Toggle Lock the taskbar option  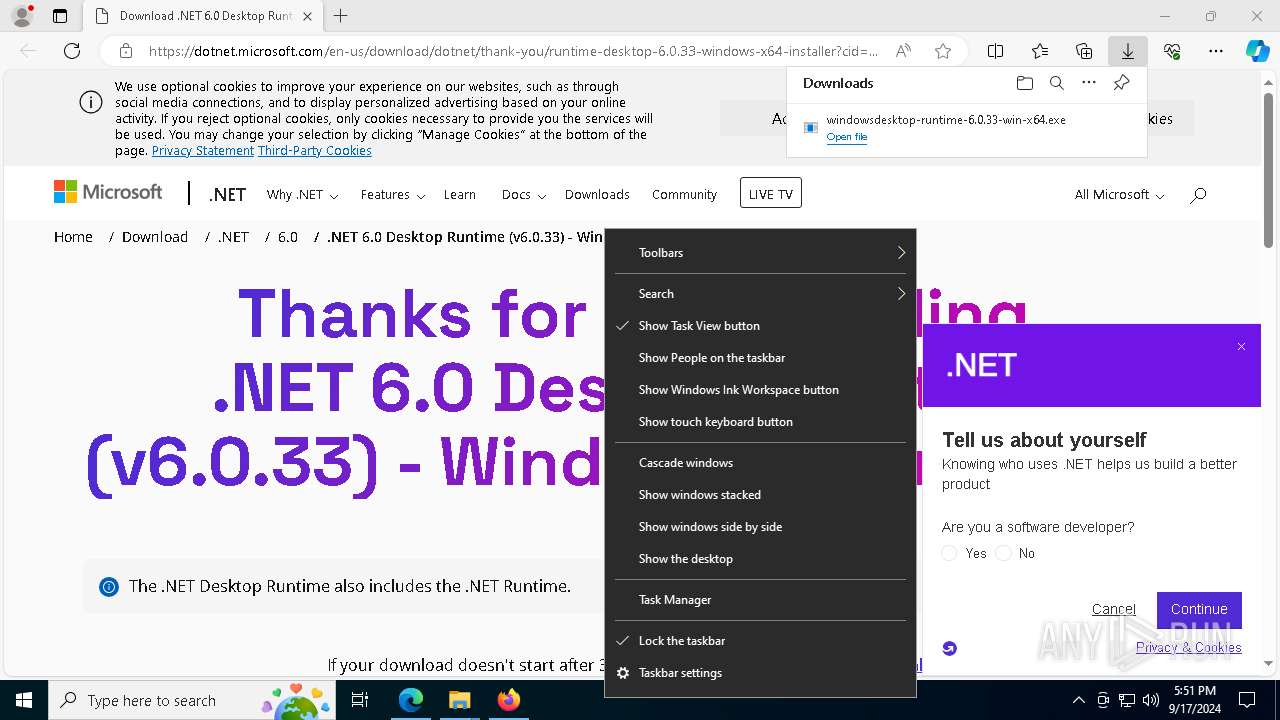(760, 641)
